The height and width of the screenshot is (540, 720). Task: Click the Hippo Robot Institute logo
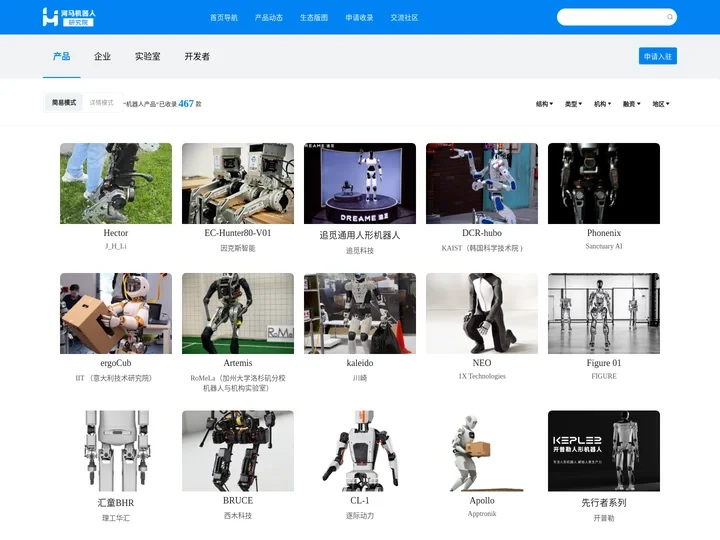[x=69, y=17]
